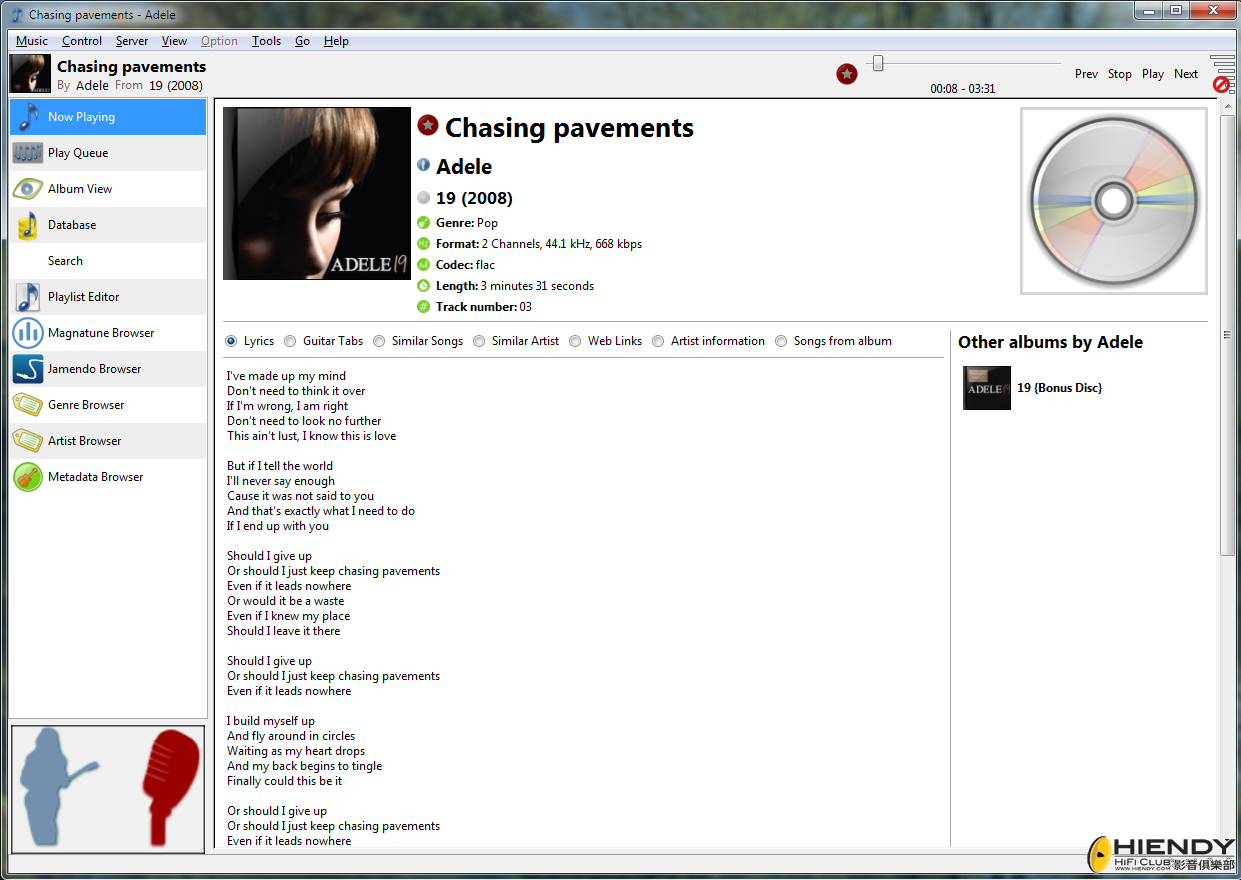Click the "00:08 - 03:31" time display

pos(963,88)
